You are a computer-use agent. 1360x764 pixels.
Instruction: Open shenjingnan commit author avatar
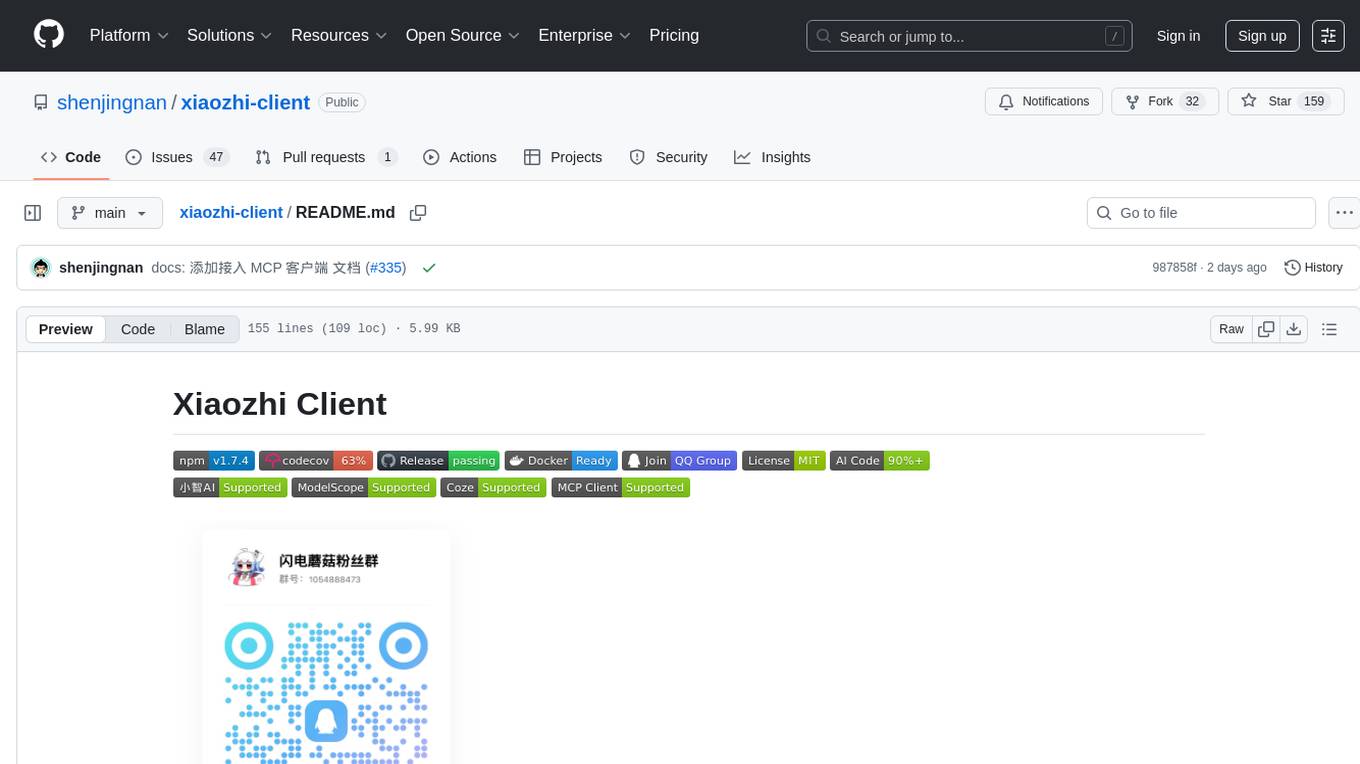[41, 268]
